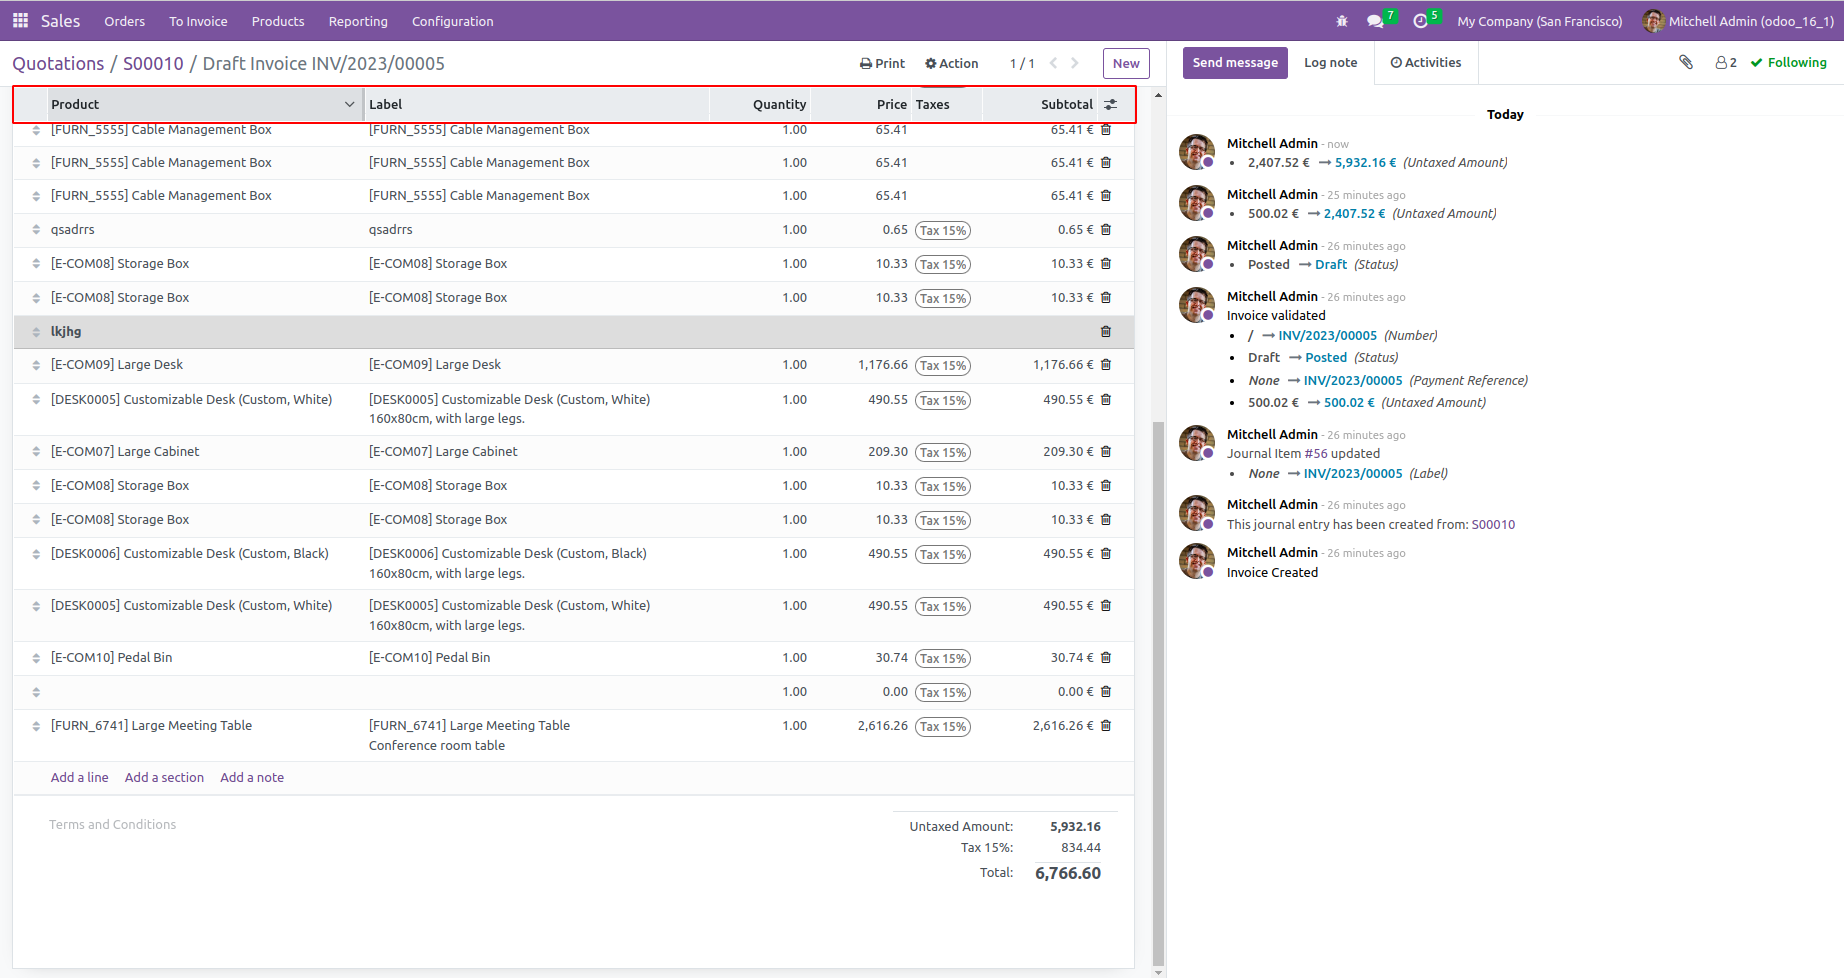Toggle the Following status
Viewport: 1844px width, 978px height.
click(x=1789, y=62)
